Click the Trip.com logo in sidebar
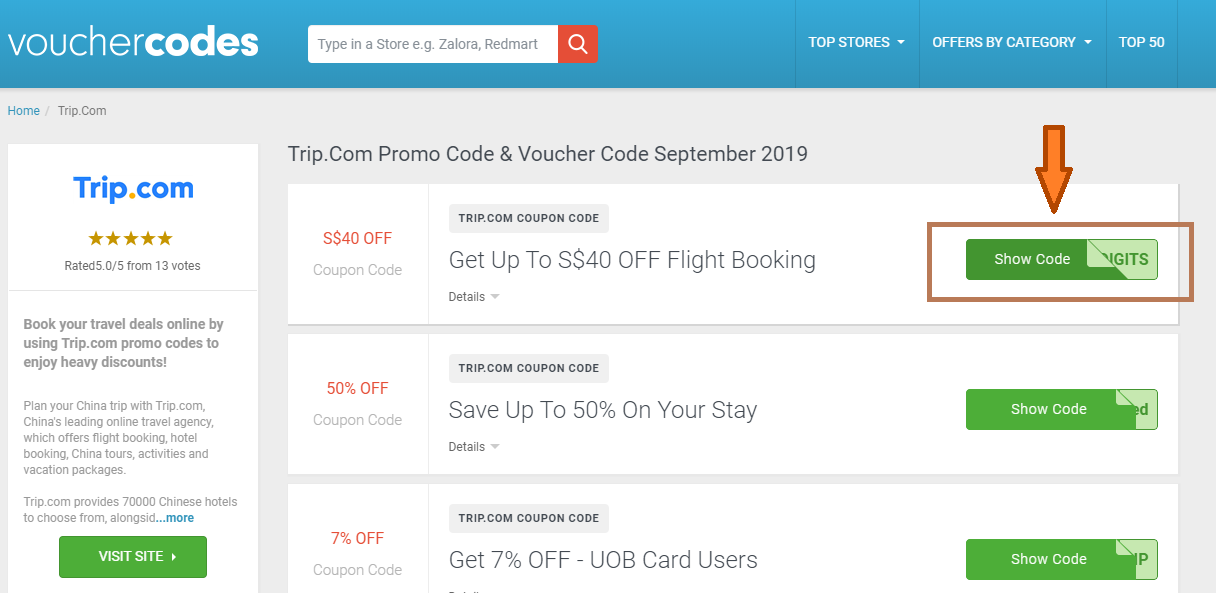This screenshot has height=593, width=1216. [x=133, y=189]
